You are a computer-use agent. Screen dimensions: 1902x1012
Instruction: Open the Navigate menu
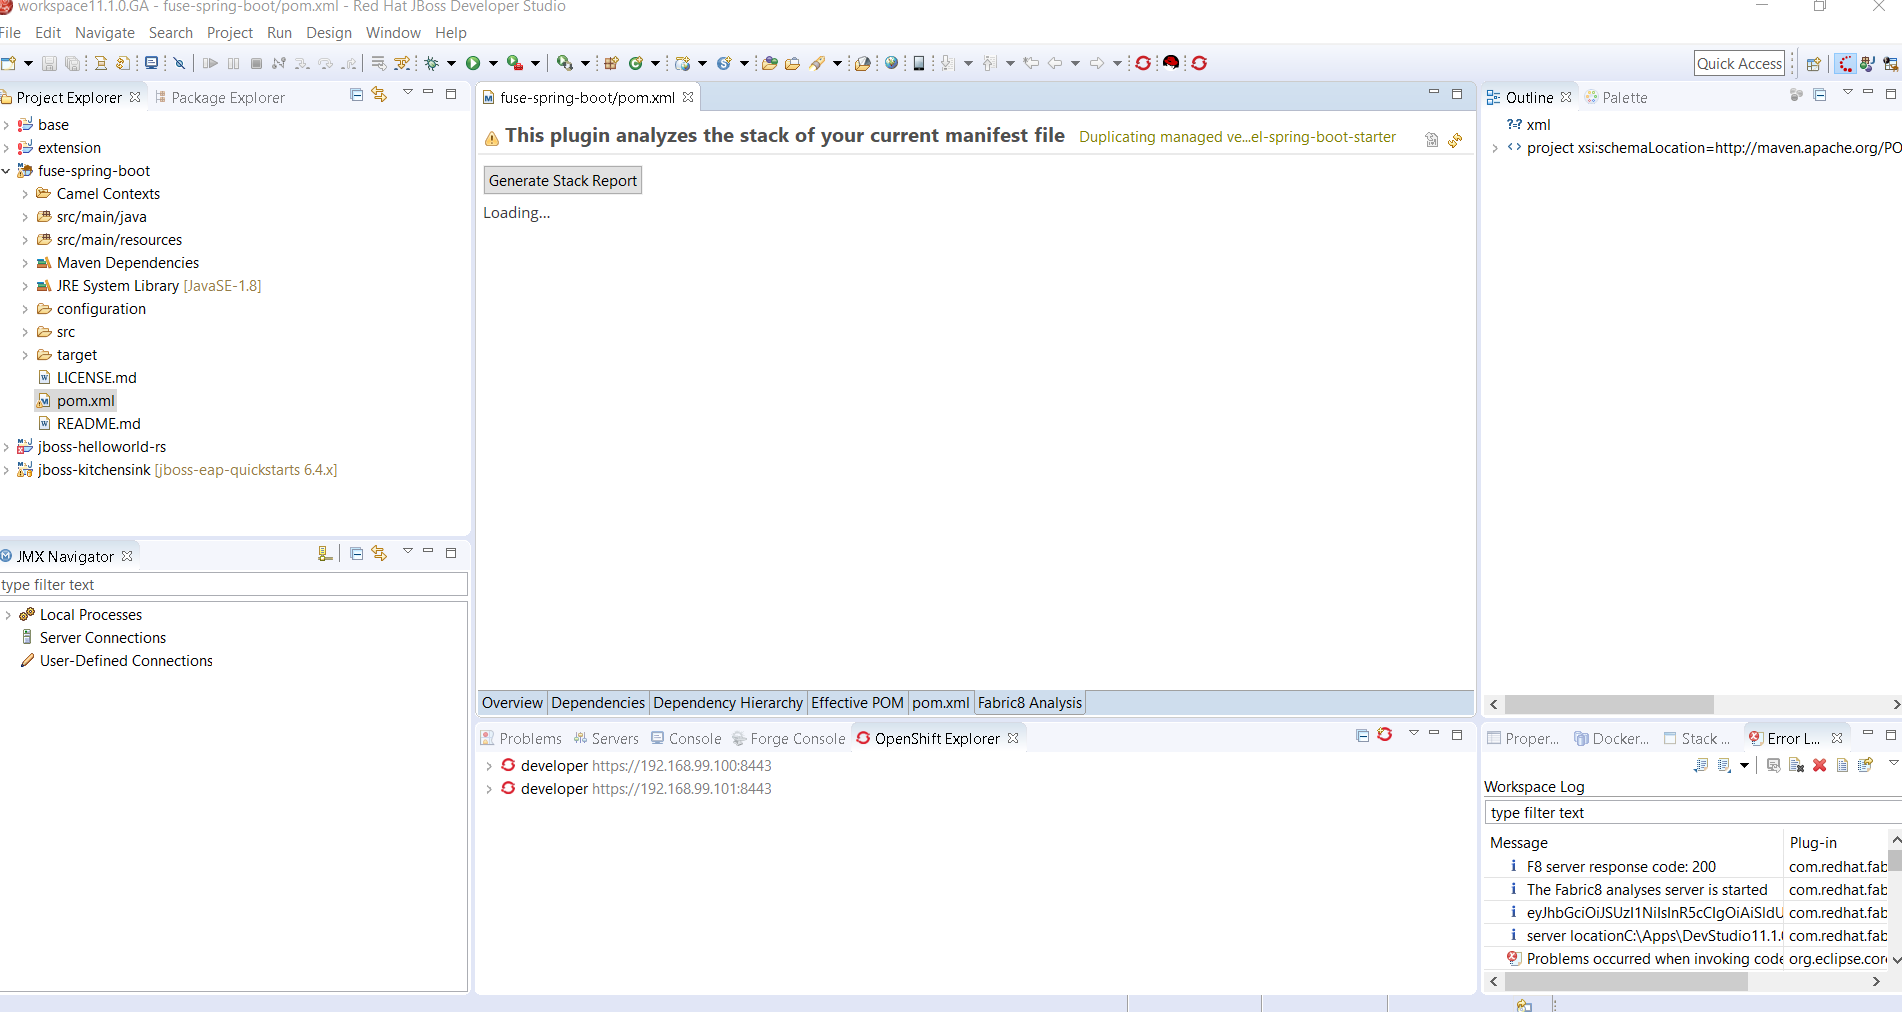click(x=105, y=33)
